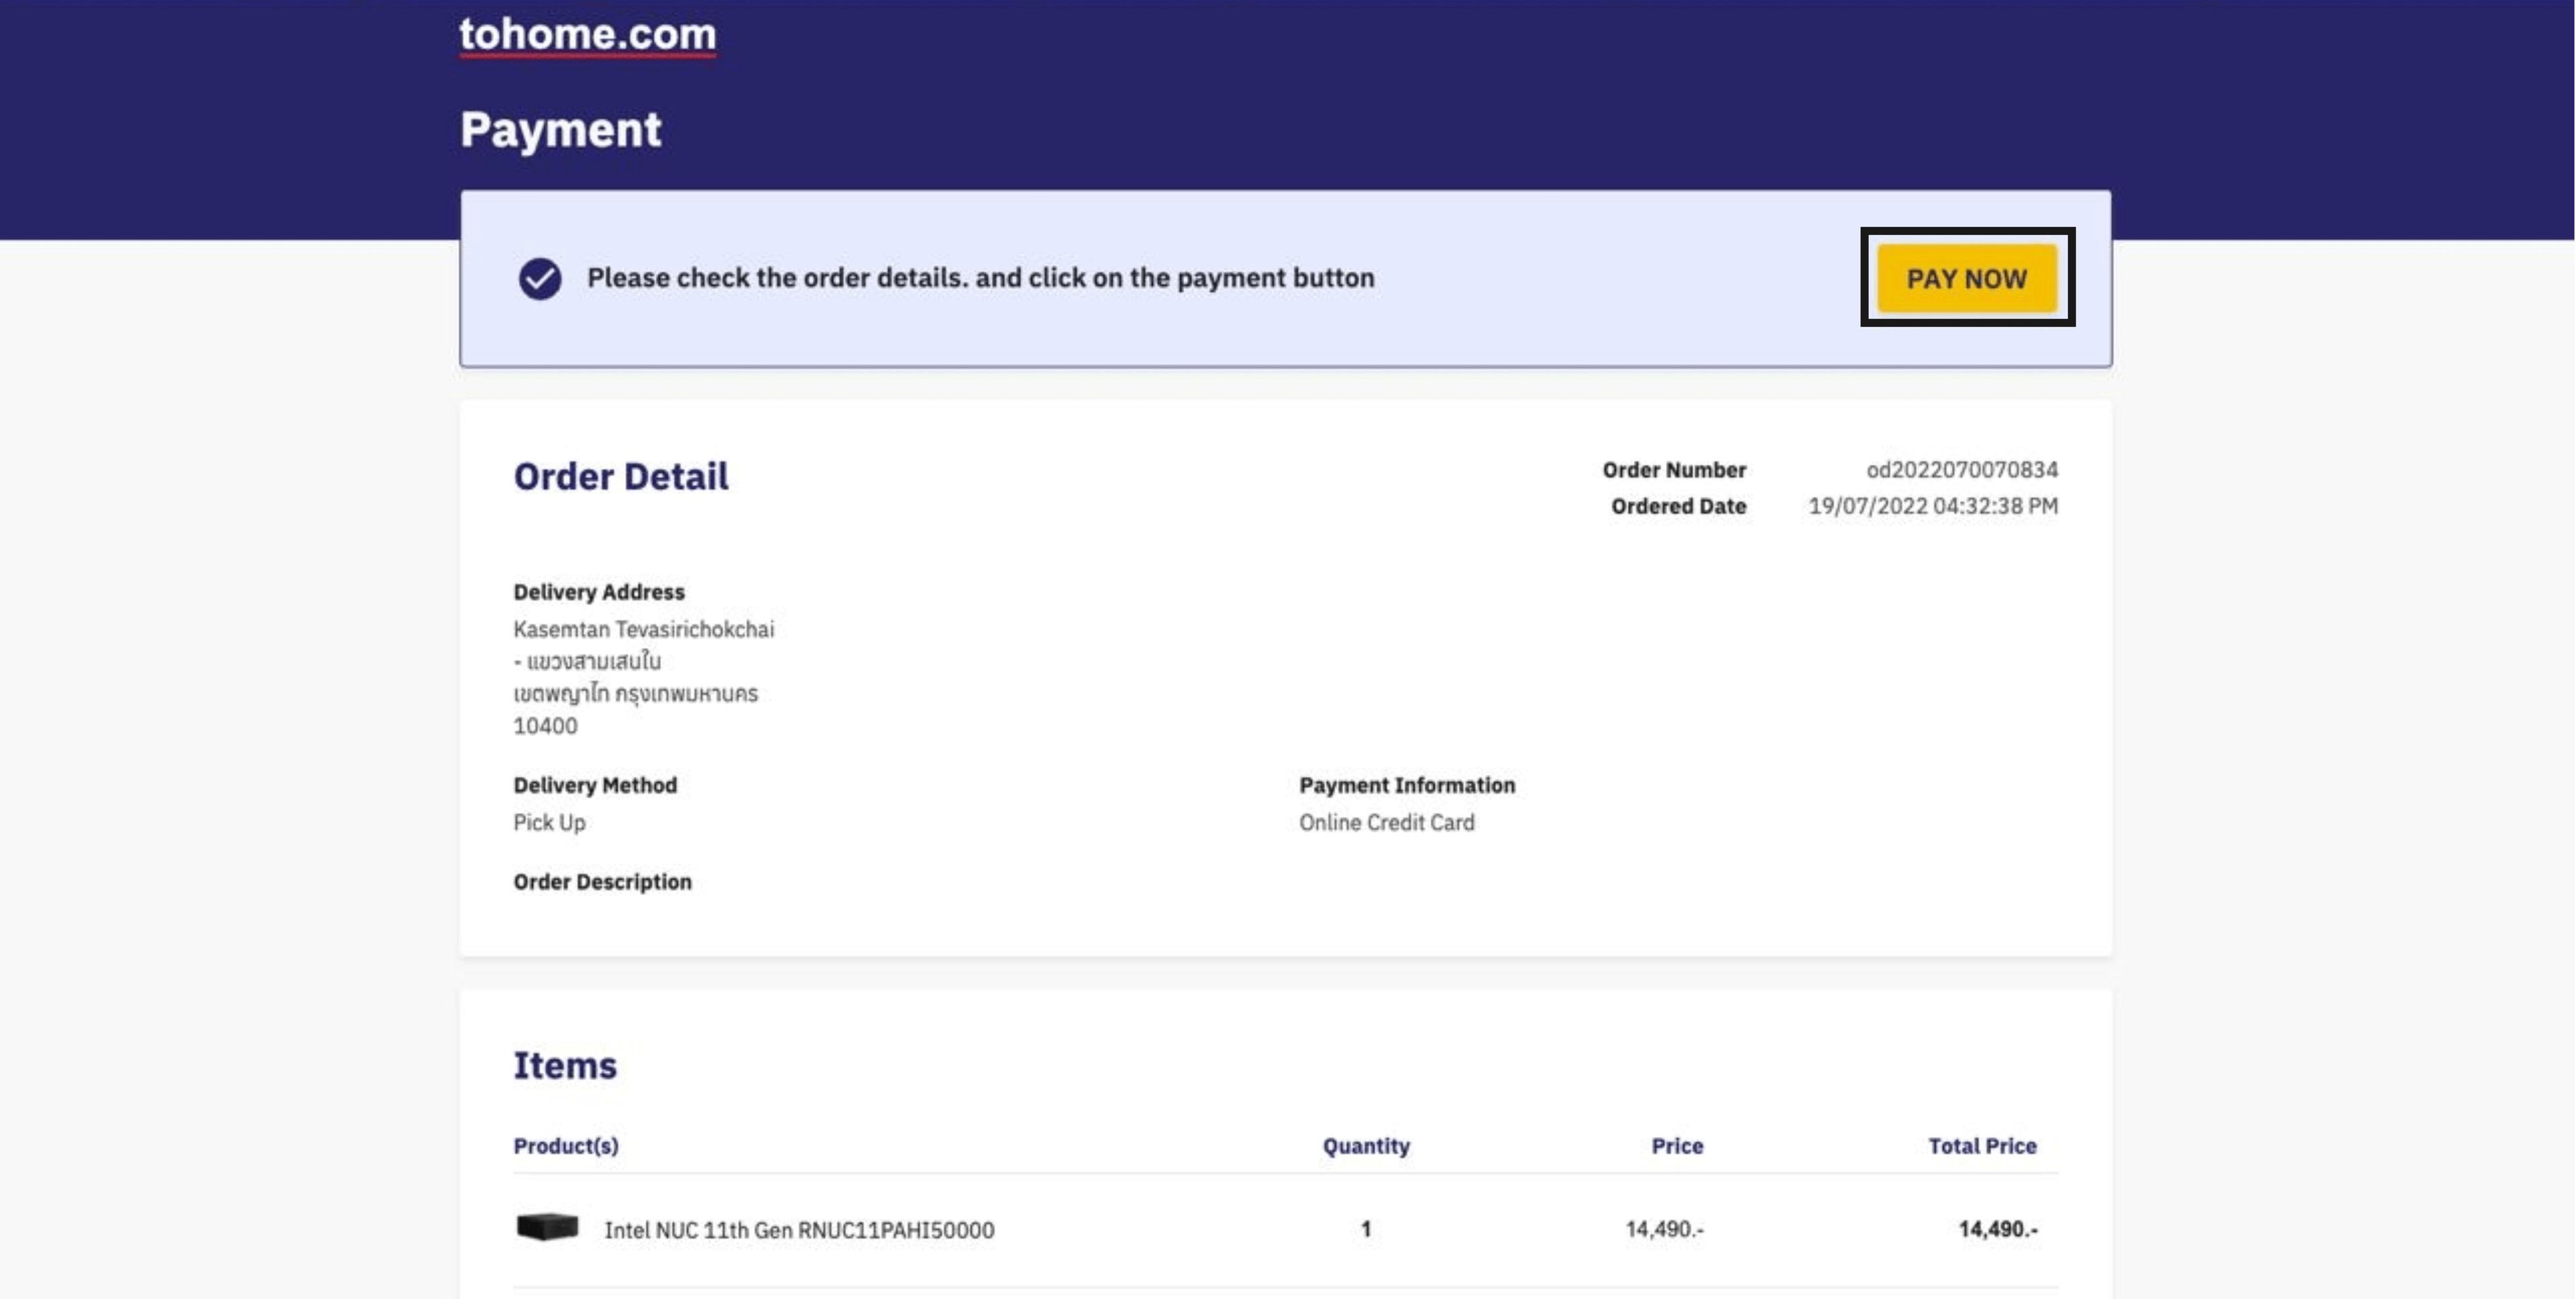The image size is (2576, 1303).
Task: Select the Intel NUC 11th Gen product name
Action: [798, 1230]
